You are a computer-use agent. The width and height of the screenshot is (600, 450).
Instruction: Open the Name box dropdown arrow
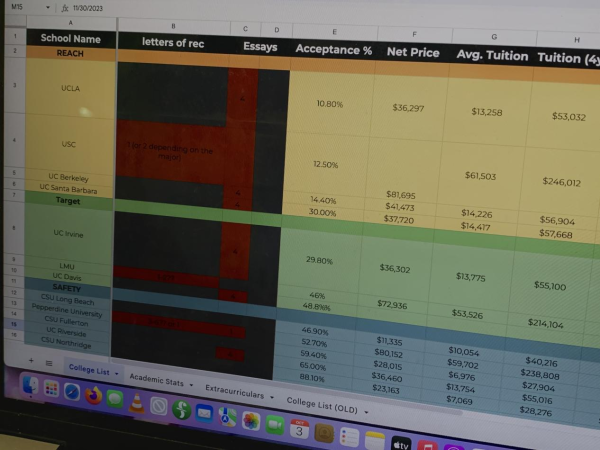click(48, 7)
